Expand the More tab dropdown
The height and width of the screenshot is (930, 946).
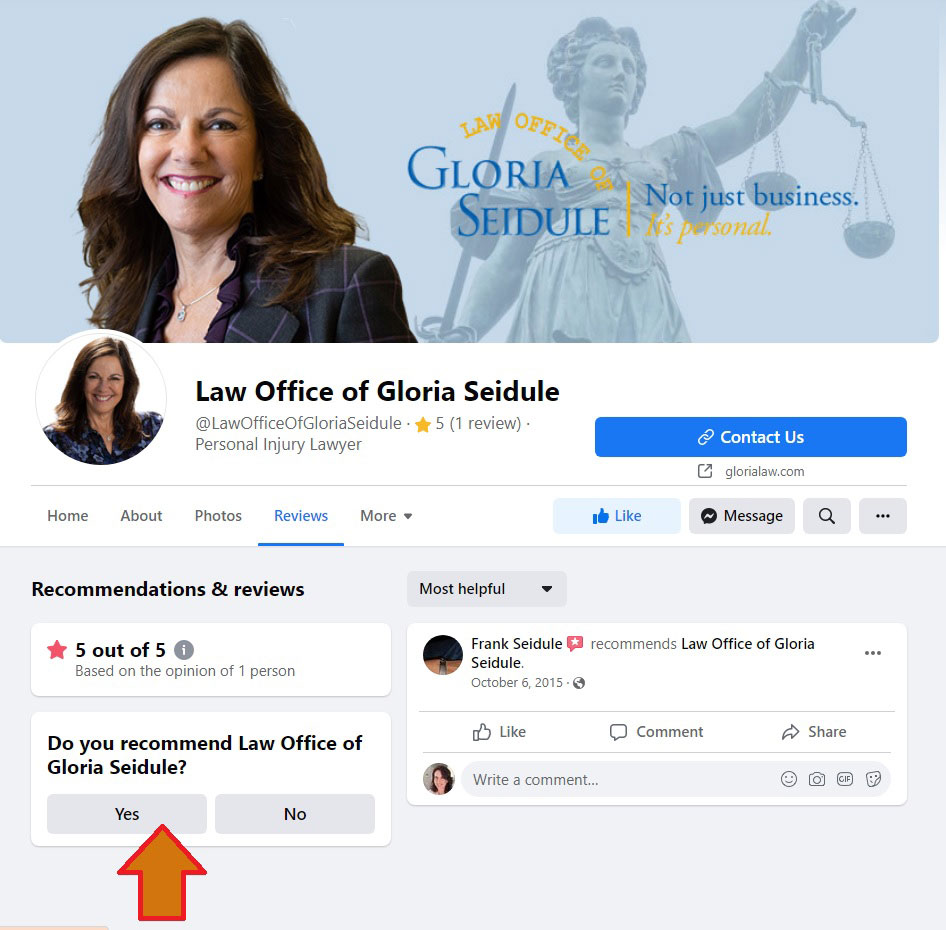(x=386, y=516)
